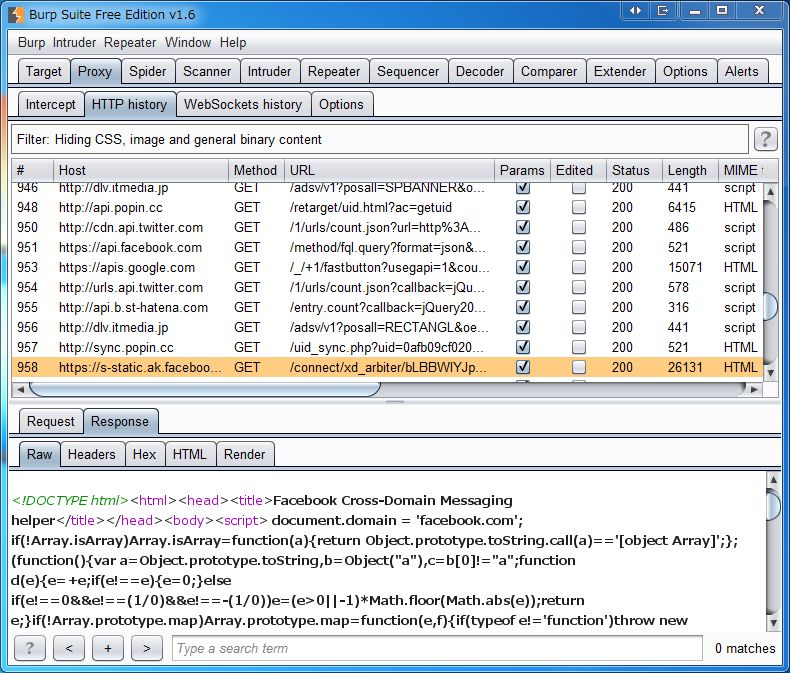Select row 953 apis.google.com
The width and height of the screenshot is (790, 673).
(387, 267)
